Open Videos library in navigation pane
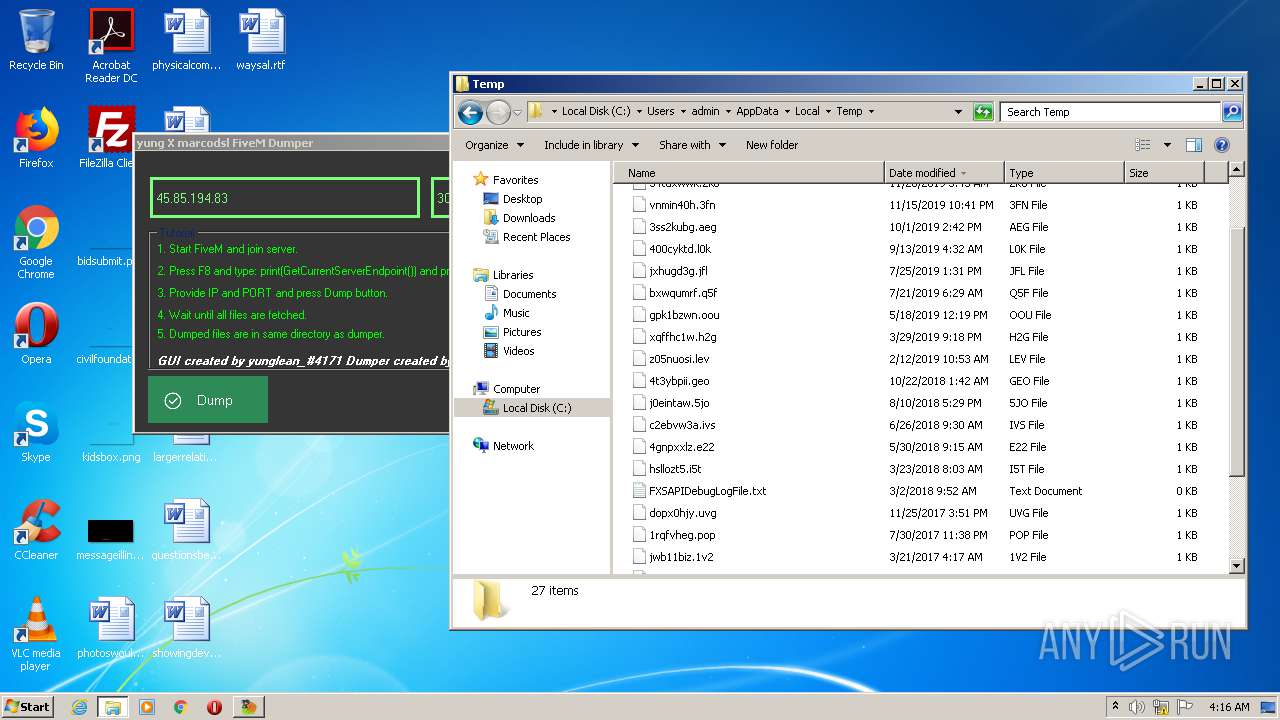 (518, 351)
